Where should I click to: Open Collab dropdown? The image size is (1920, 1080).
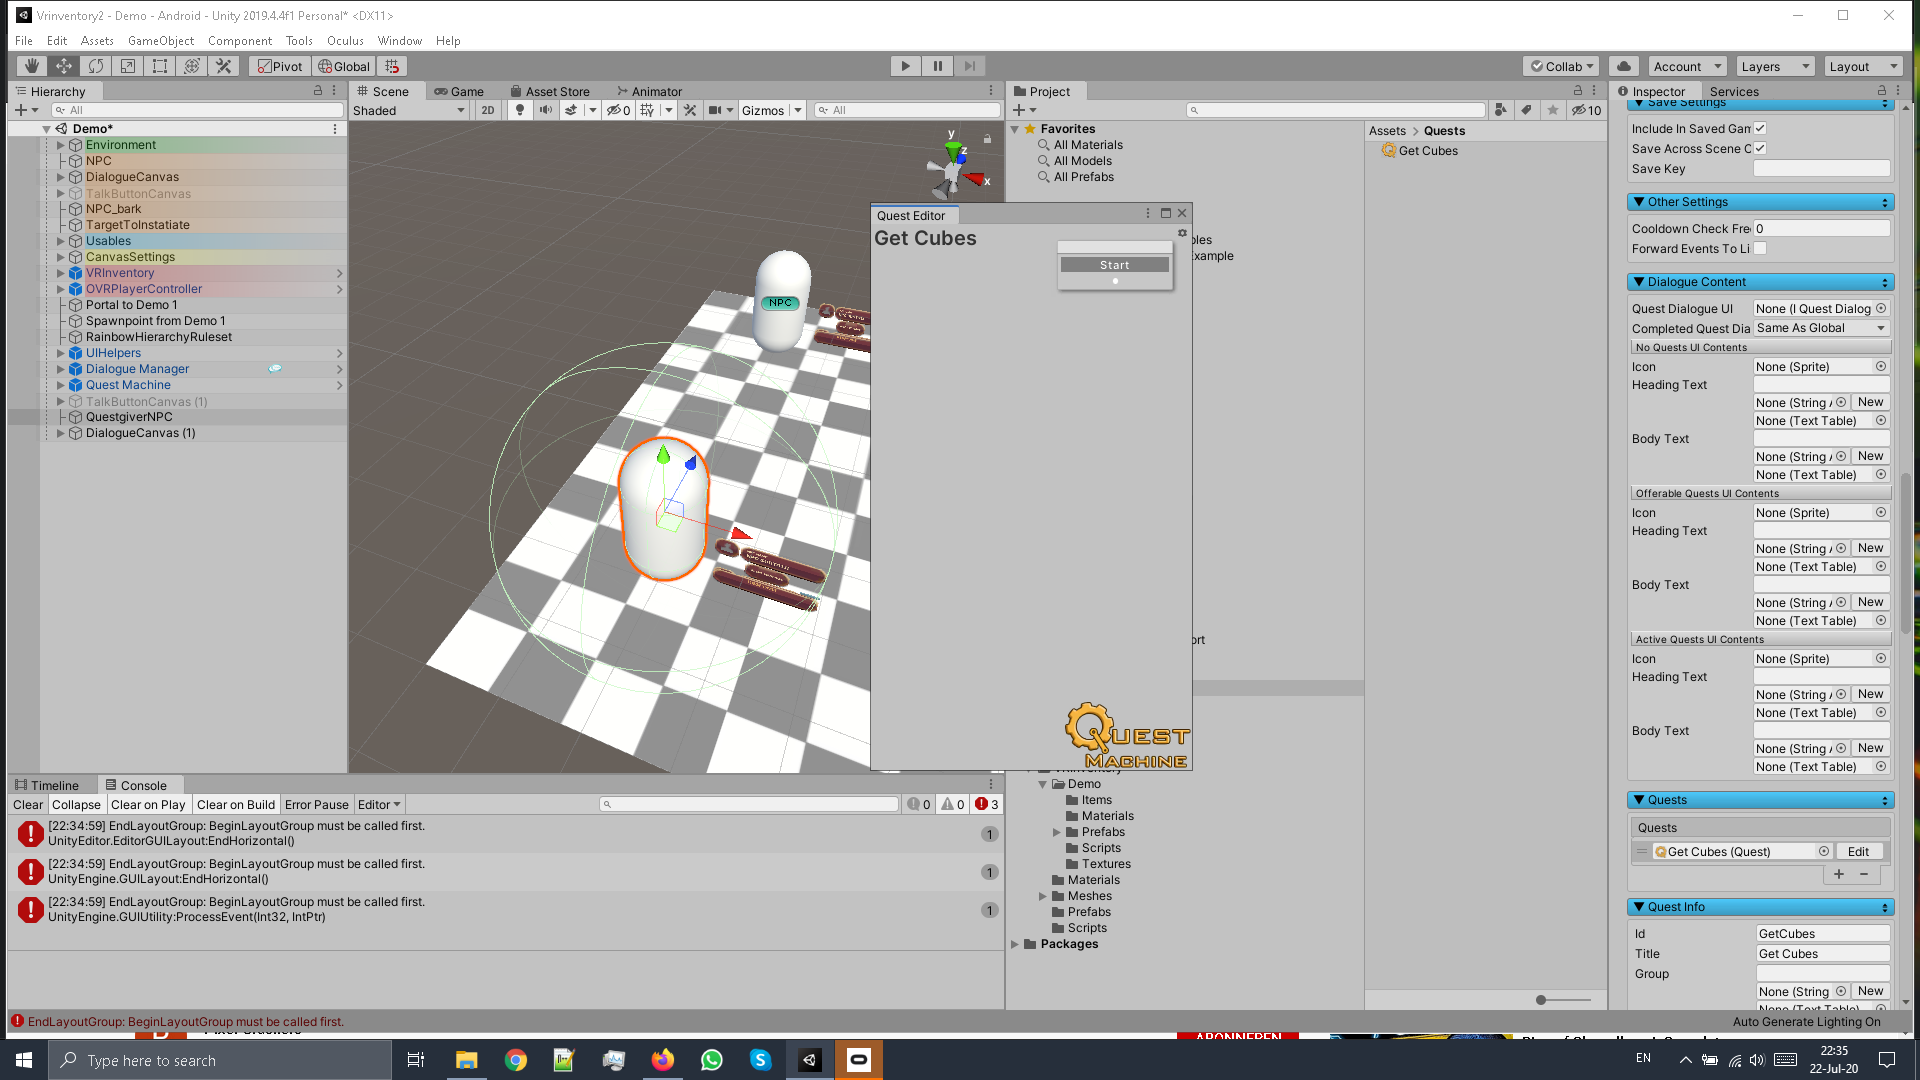(x=1562, y=66)
